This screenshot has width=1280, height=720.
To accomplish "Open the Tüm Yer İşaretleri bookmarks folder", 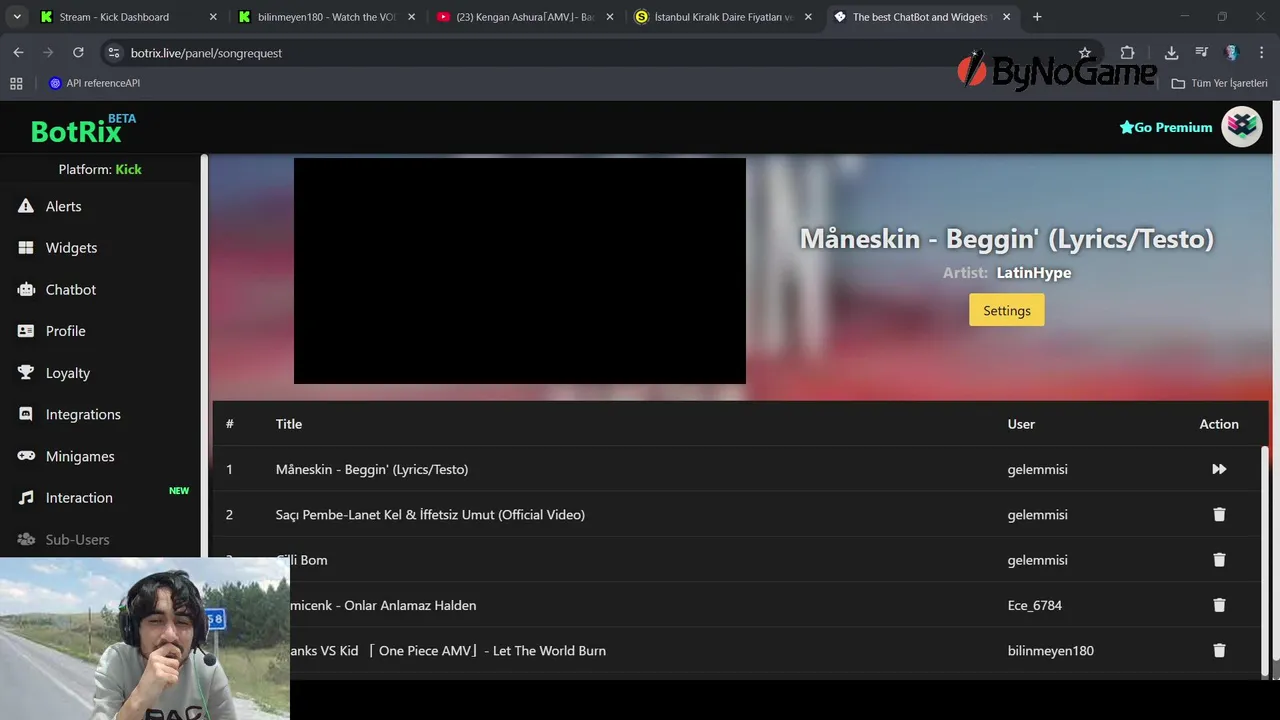I will (x=1220, y=83).
